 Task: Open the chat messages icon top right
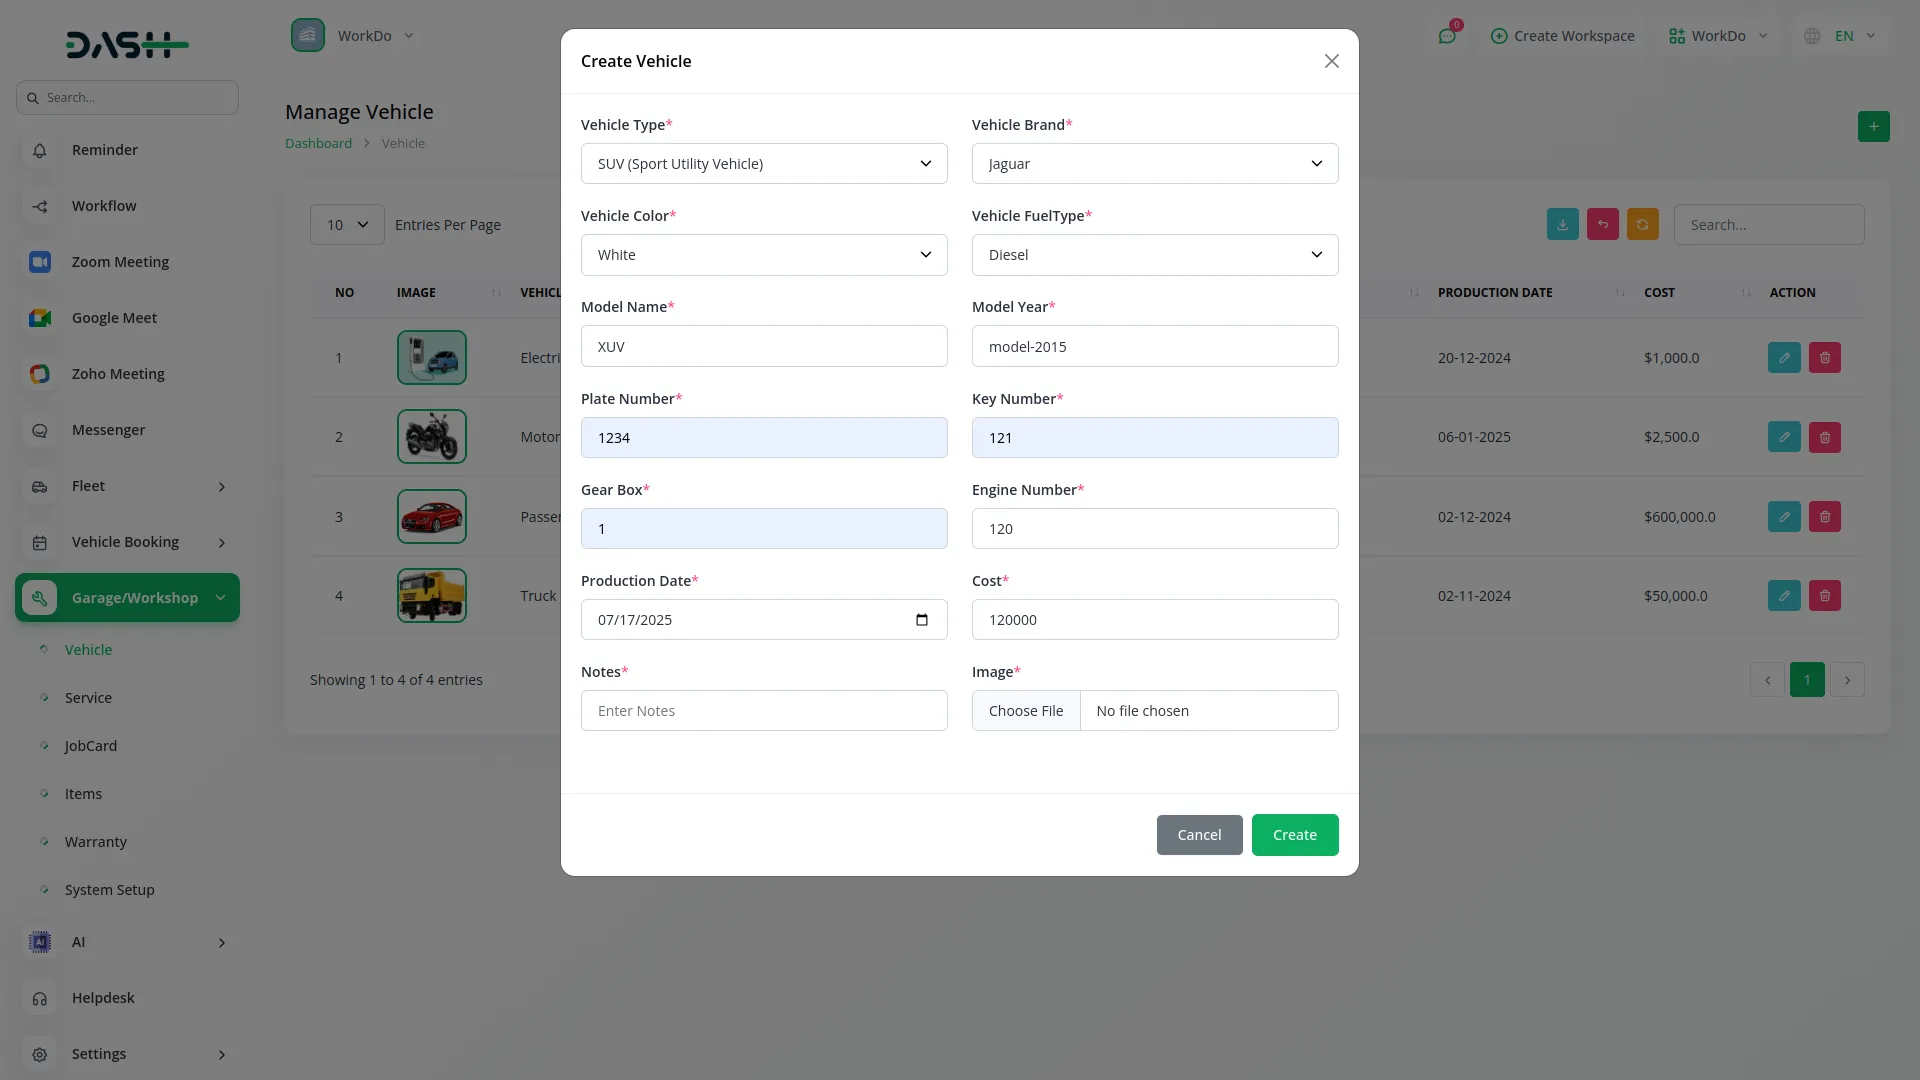1447,35
